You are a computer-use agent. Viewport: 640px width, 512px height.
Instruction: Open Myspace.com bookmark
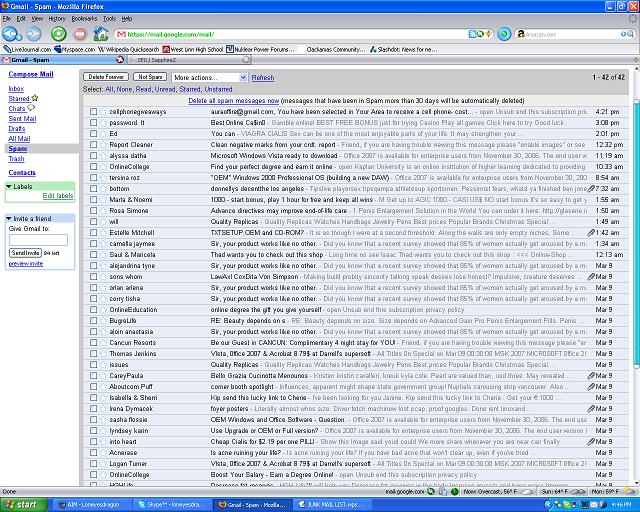point(74,49)
